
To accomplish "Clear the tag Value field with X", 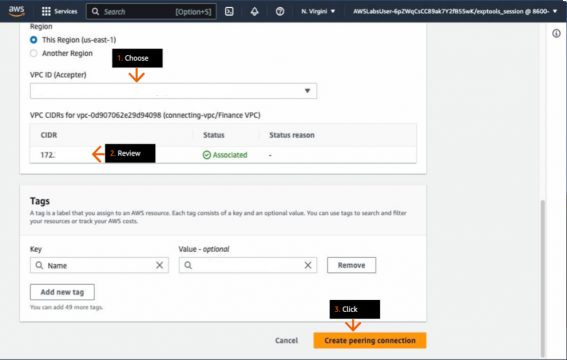I will tap(308, 265).
